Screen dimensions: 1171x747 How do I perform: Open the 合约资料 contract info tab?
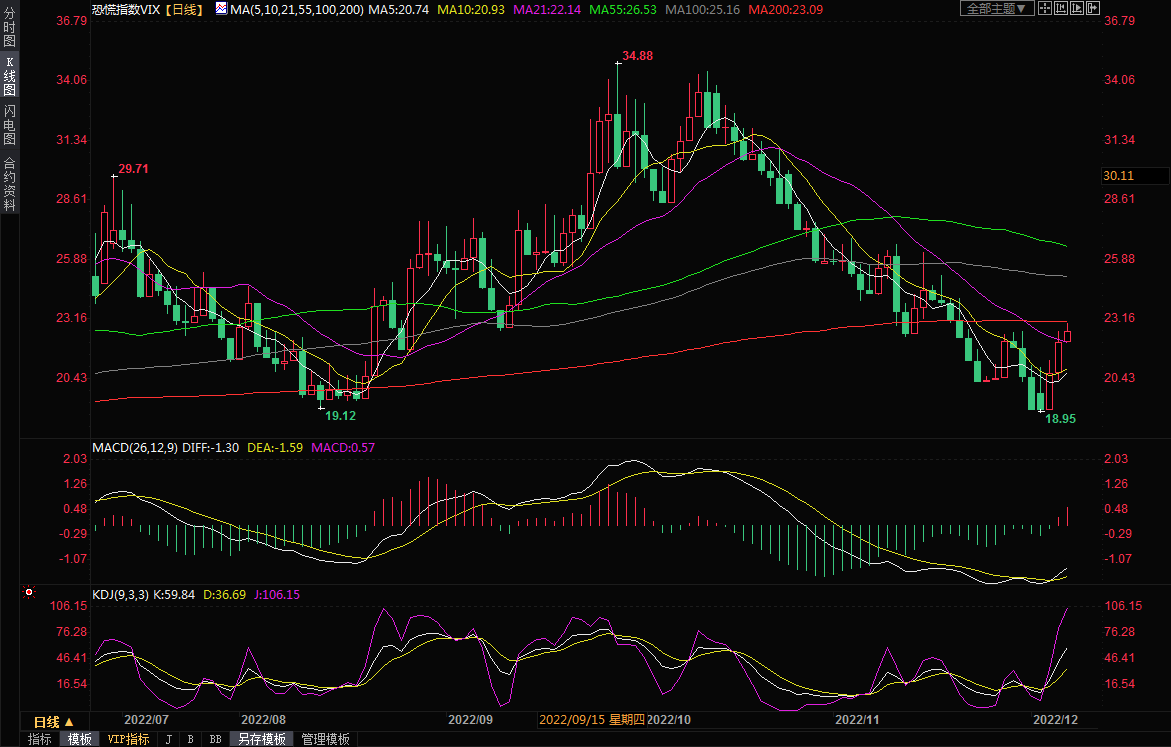pyautogui.click(x=9, y=184)
